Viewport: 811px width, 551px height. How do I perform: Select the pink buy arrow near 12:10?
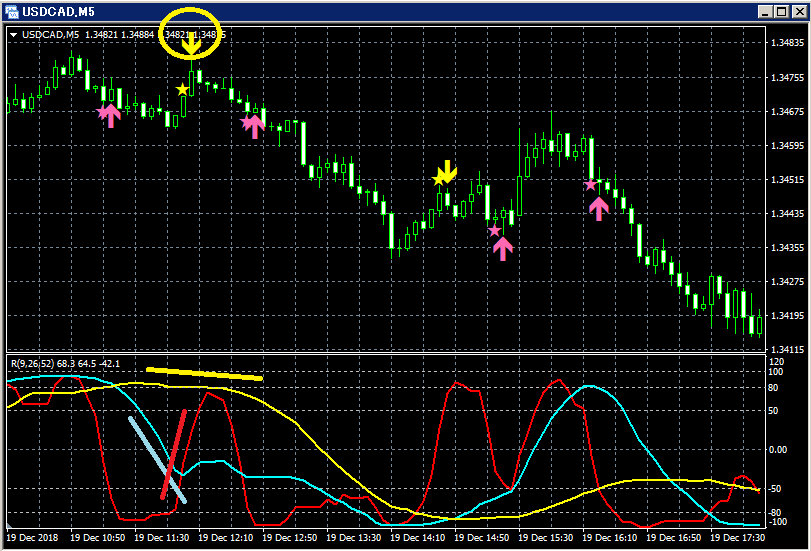254,126
